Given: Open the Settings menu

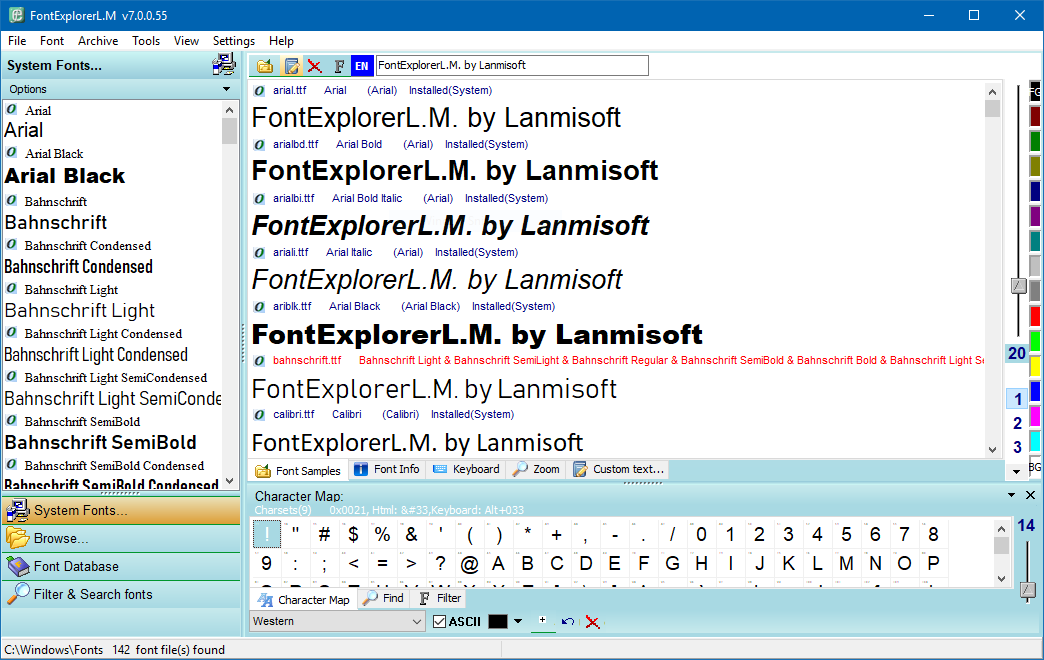Looking at the screenshot, I should (x=234, y=41).
